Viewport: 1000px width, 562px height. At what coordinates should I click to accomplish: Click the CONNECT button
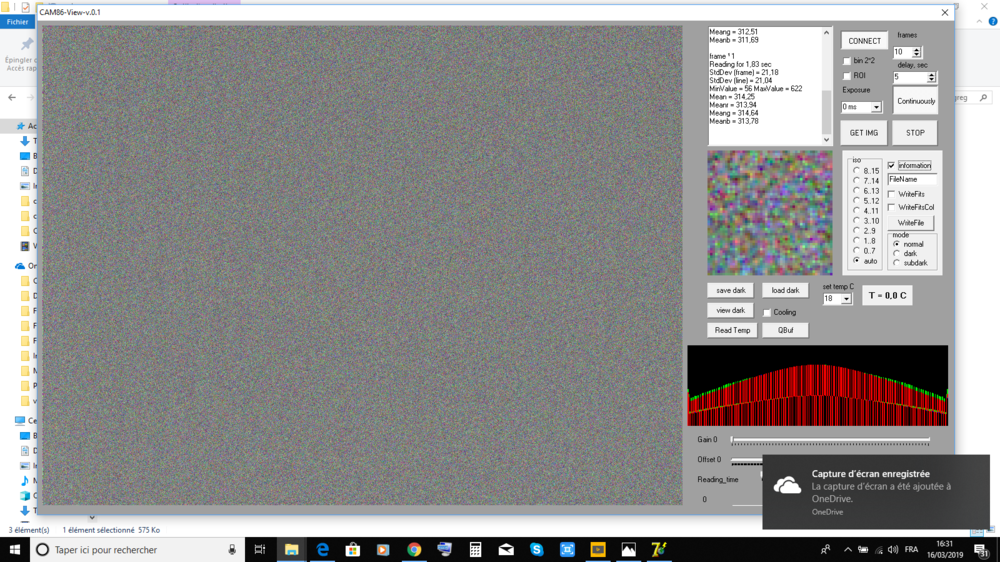click(864, 41)
